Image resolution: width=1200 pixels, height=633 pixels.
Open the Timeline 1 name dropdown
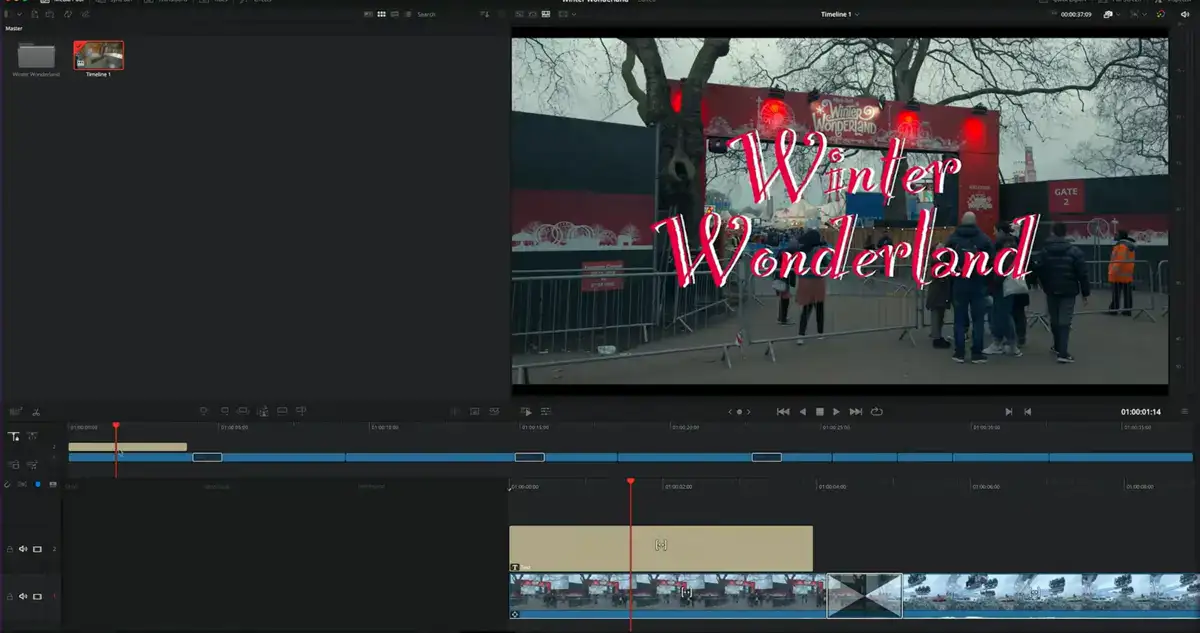pos(840,14)
